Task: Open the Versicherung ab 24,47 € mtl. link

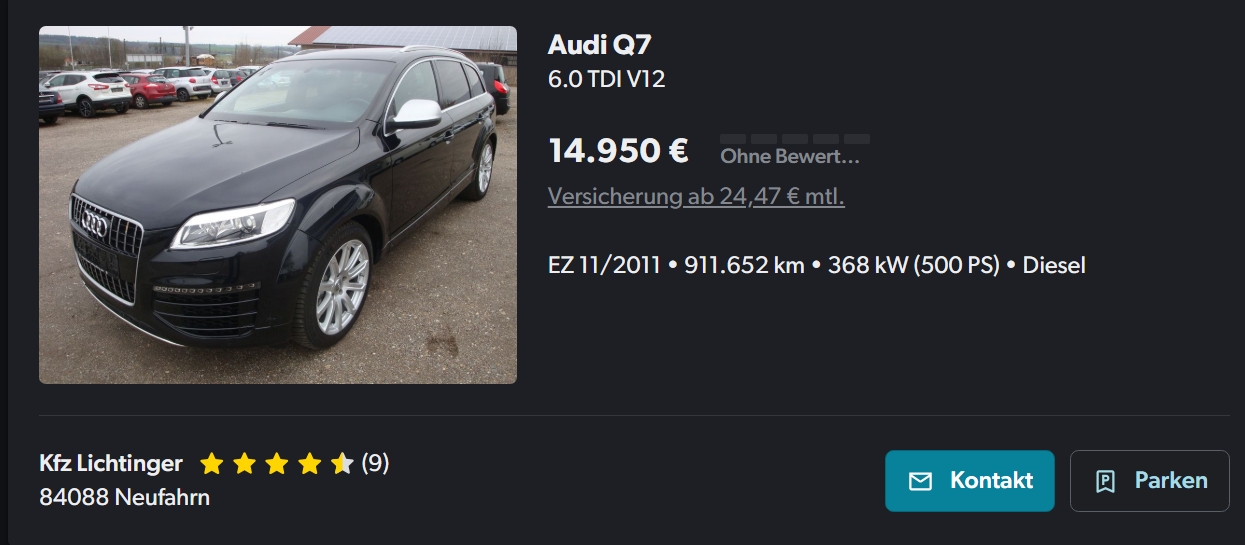Action: tap(696, 196)
